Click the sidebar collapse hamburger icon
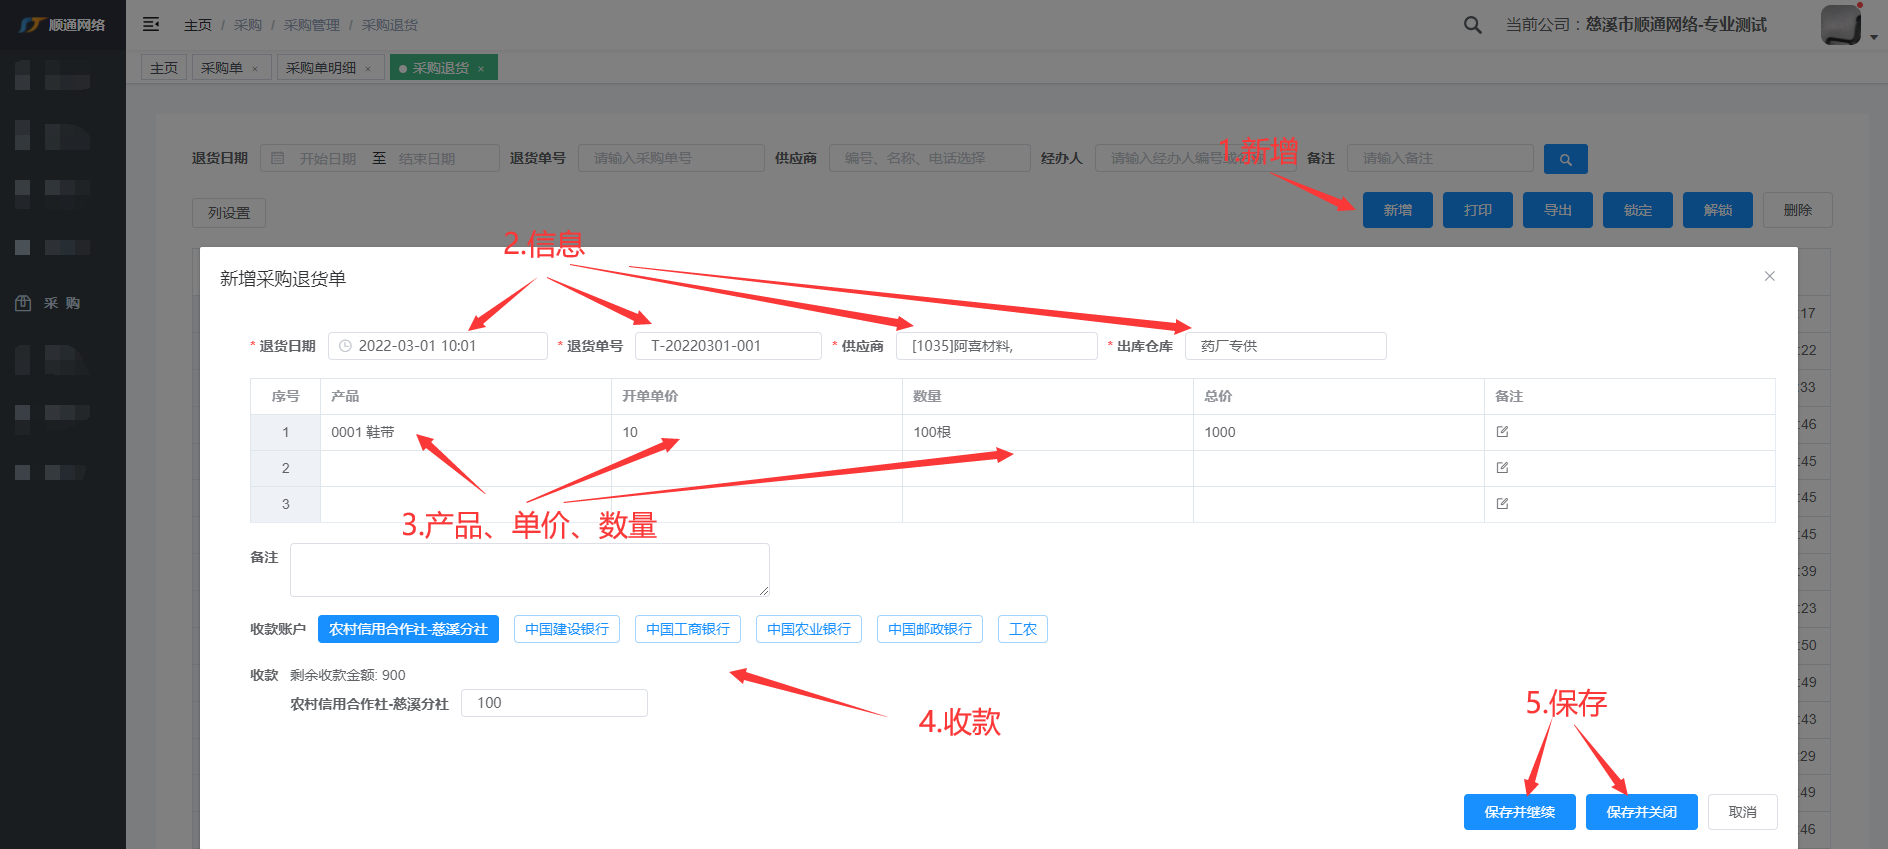Image resolution: width=1888 pixels, height=849 pixels. pyautogui.click(x=151, y=24)
